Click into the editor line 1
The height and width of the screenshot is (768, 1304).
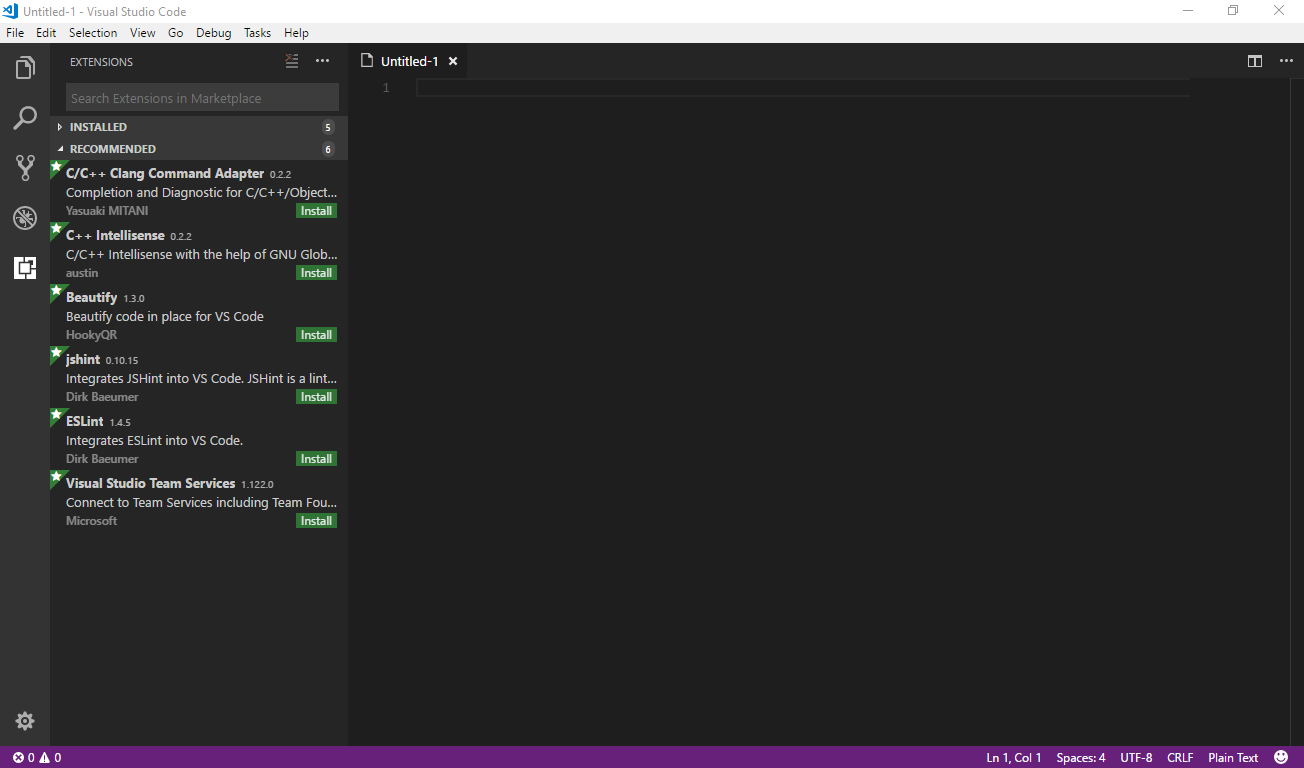click(802, 88)
